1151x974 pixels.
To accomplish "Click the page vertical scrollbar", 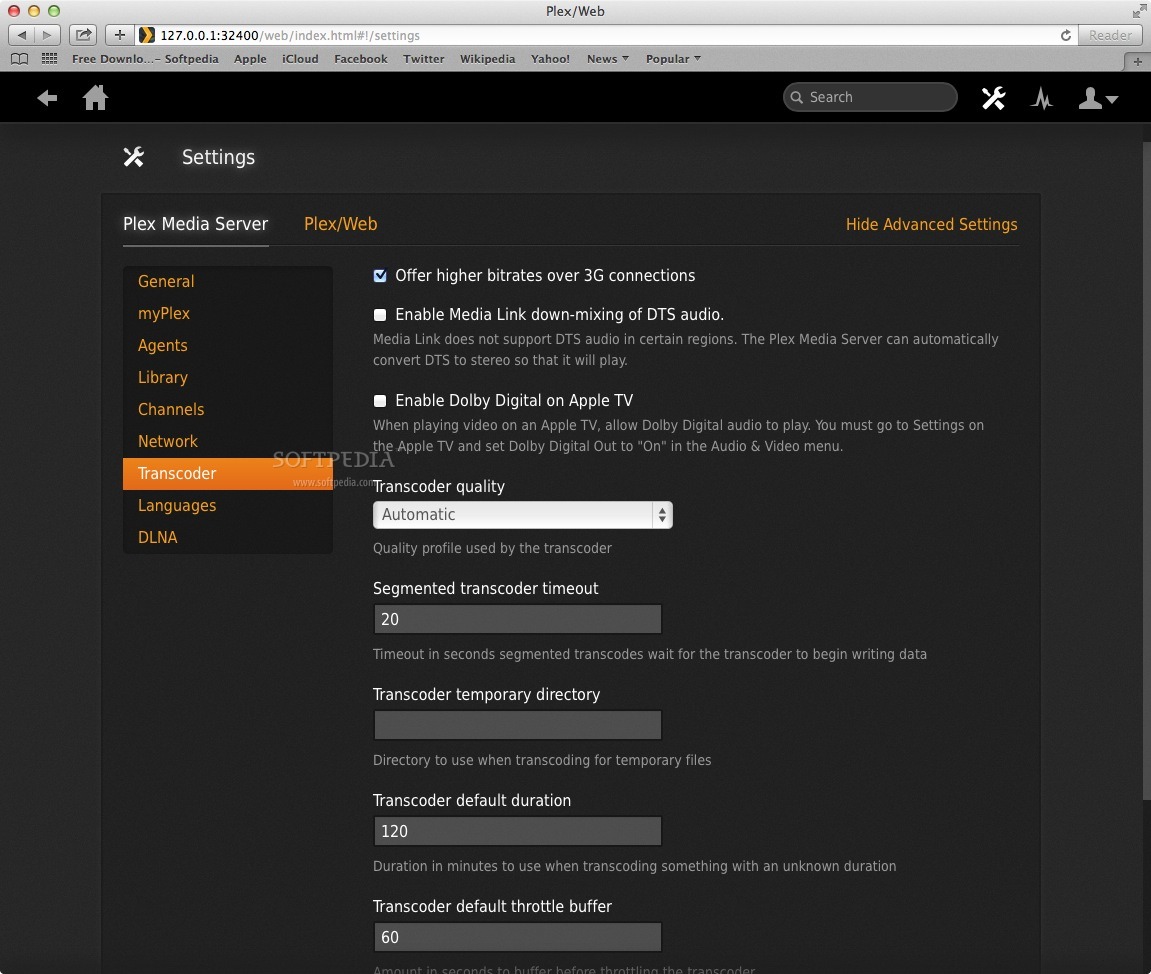I will pos(1147,470).
